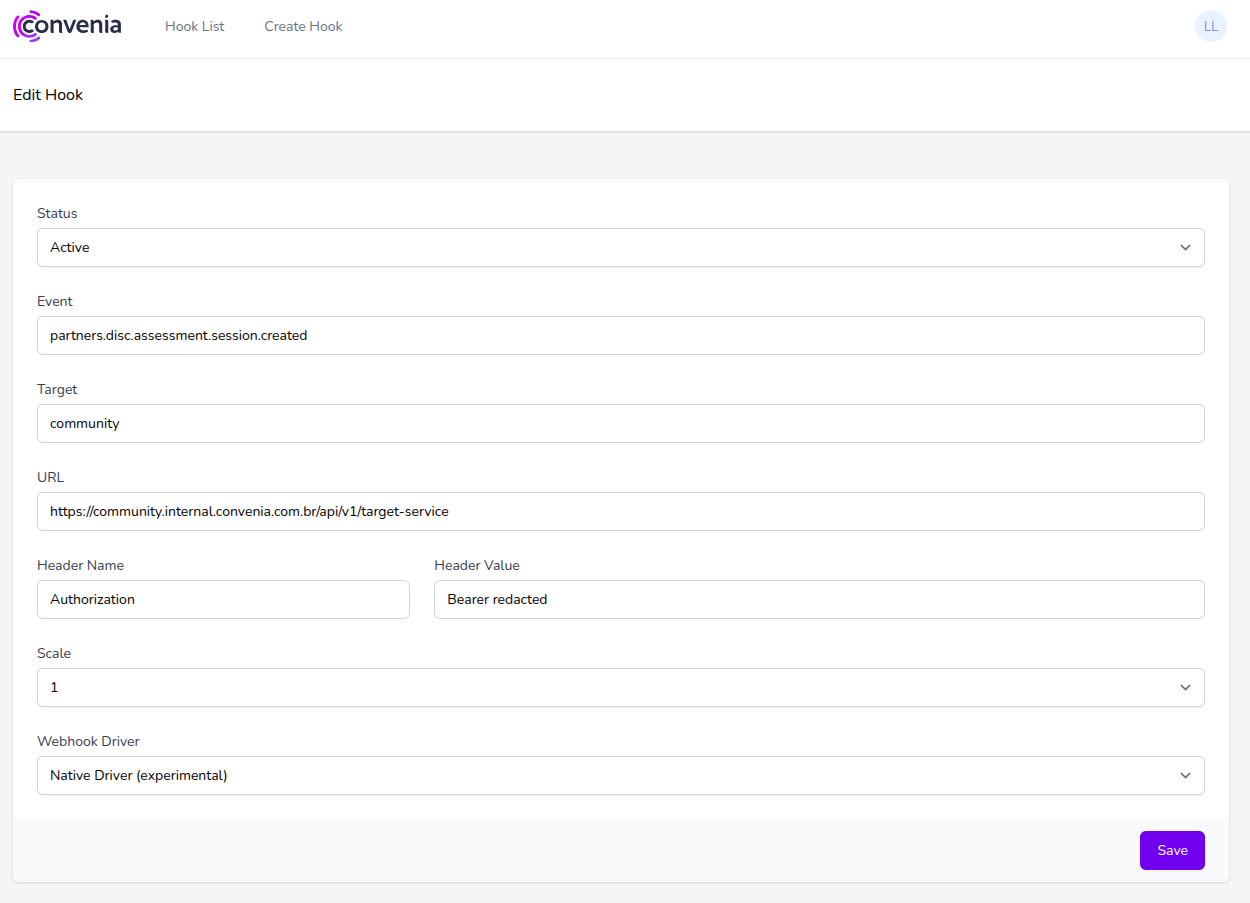Click the URL input field
The image size is (1250, 903).
coord(621,511)
